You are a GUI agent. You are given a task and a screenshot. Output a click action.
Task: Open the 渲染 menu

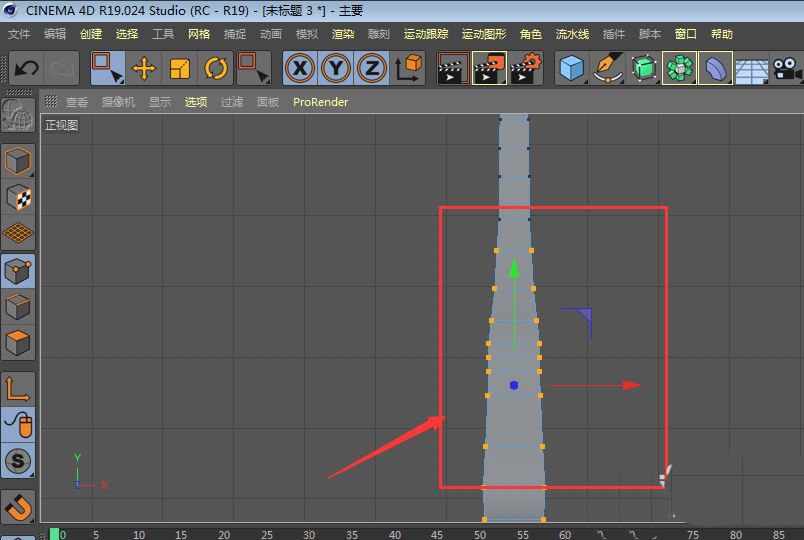click(343, 34)
